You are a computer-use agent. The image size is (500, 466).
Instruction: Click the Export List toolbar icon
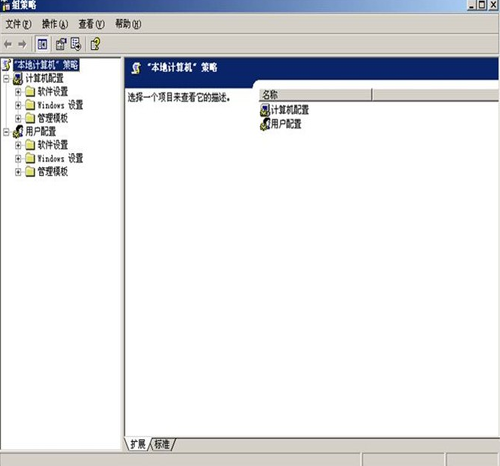(76, 44)
